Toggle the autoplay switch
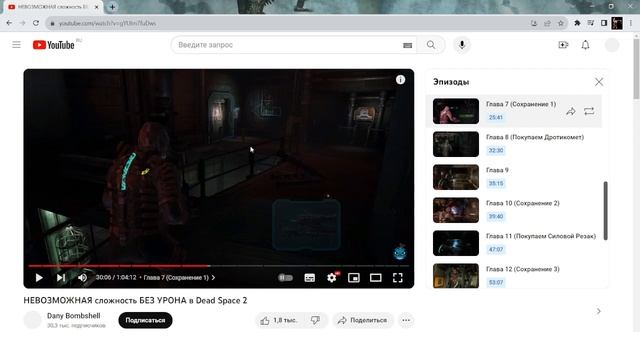 [x=285, y=278]
